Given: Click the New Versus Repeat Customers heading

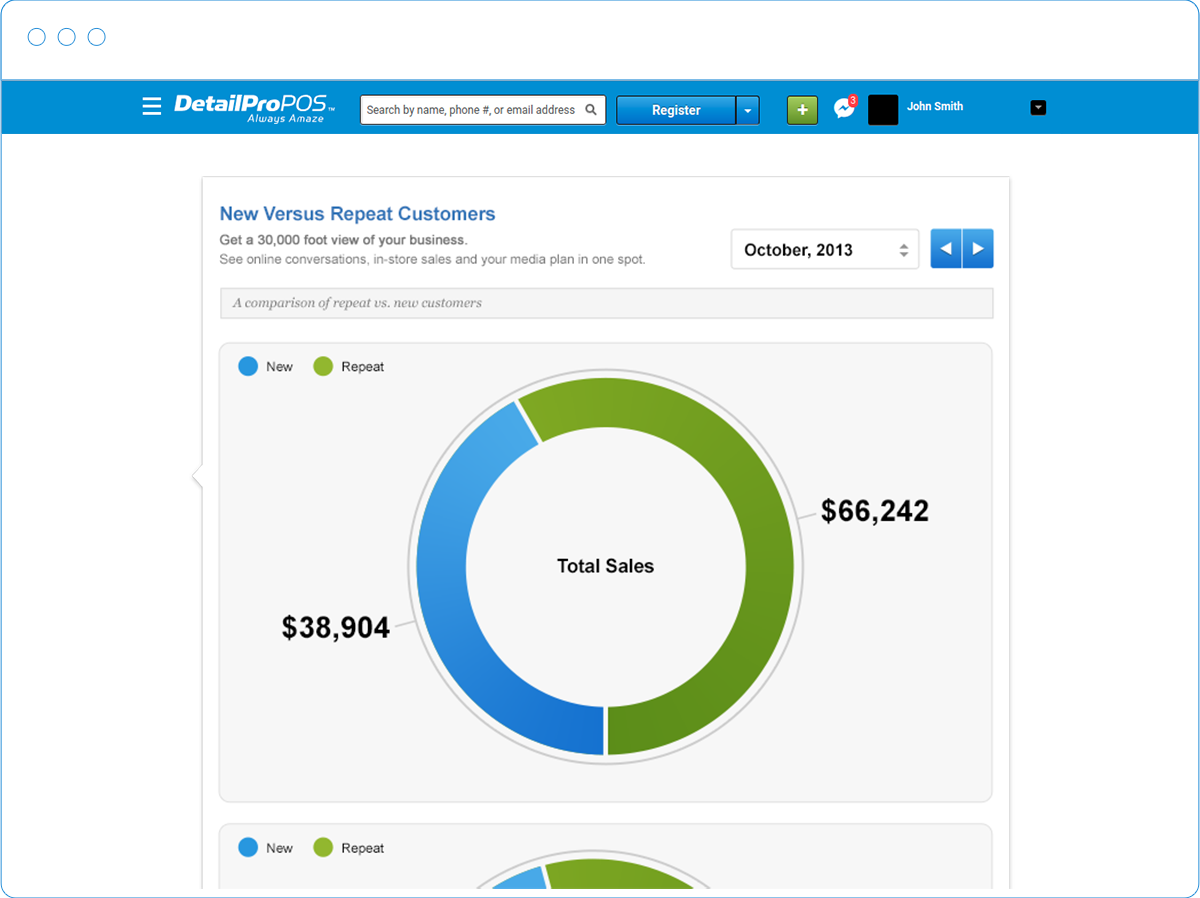Looking at the screenshot, I should (357, 214).
